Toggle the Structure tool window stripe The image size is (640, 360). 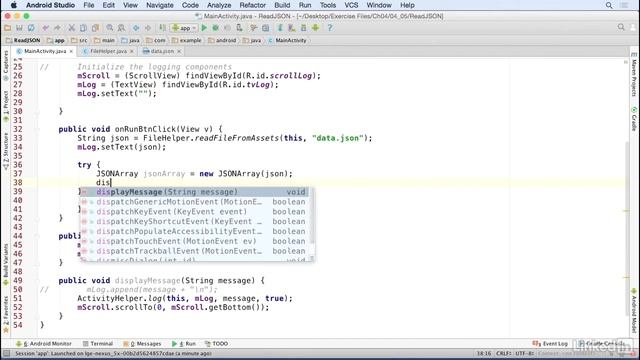coord(6,152)
